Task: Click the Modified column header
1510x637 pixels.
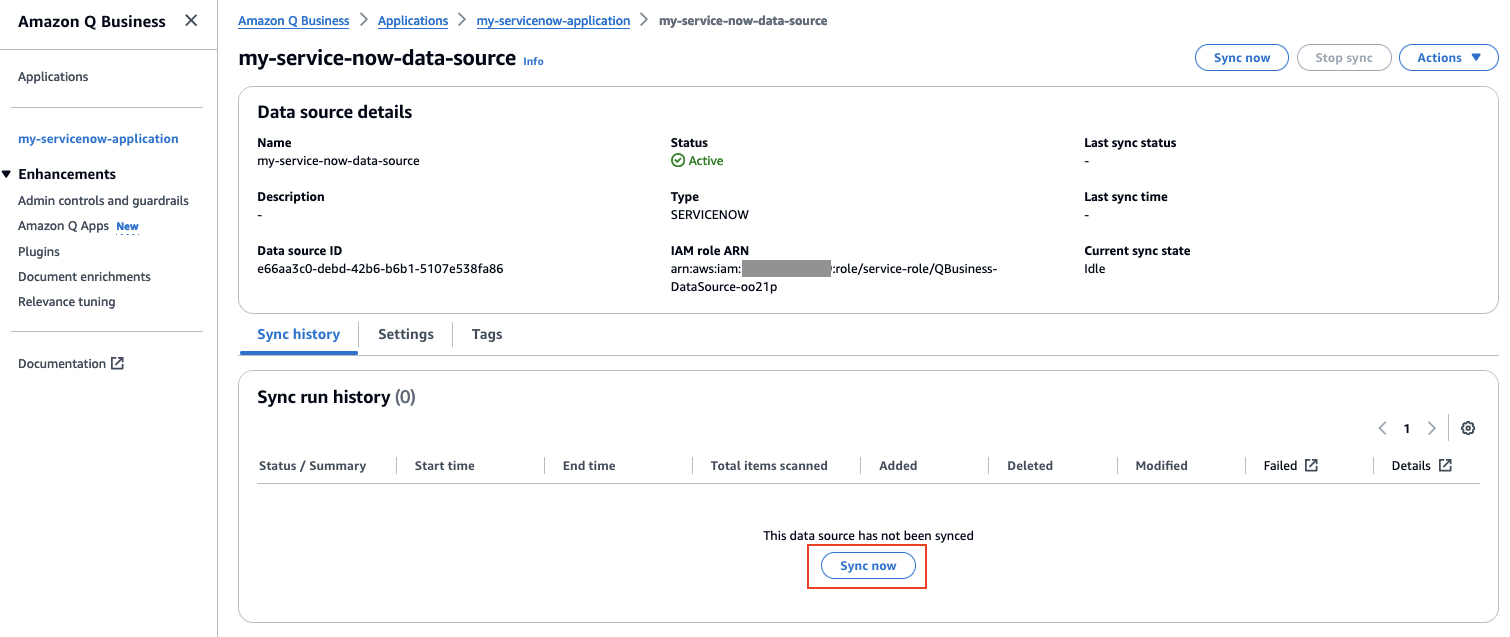Action: click(x=1161, y=465)
